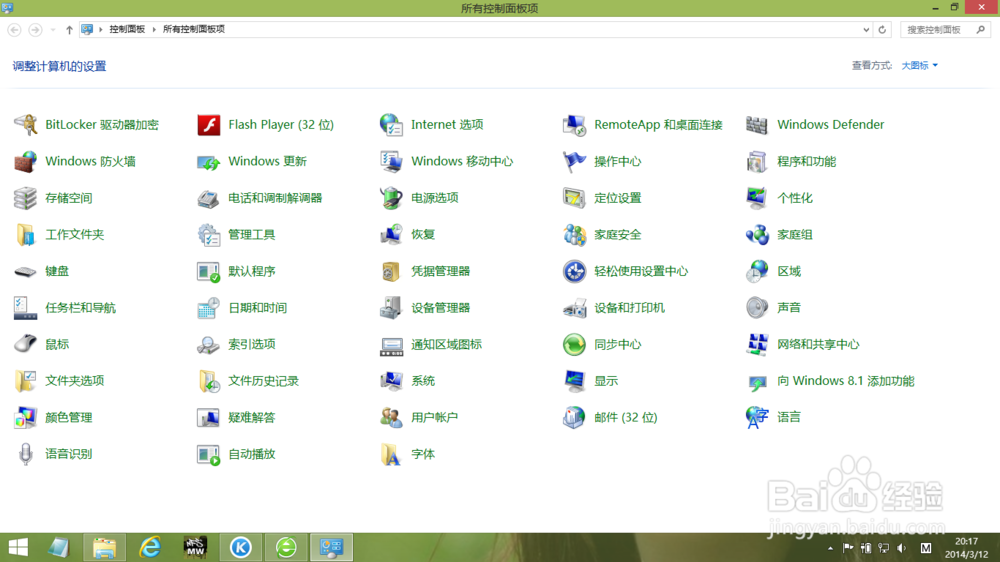Open RemoteApp 和桌面连接 link
This screenshot has height=562, width=1000.
(x=658, y=124)
